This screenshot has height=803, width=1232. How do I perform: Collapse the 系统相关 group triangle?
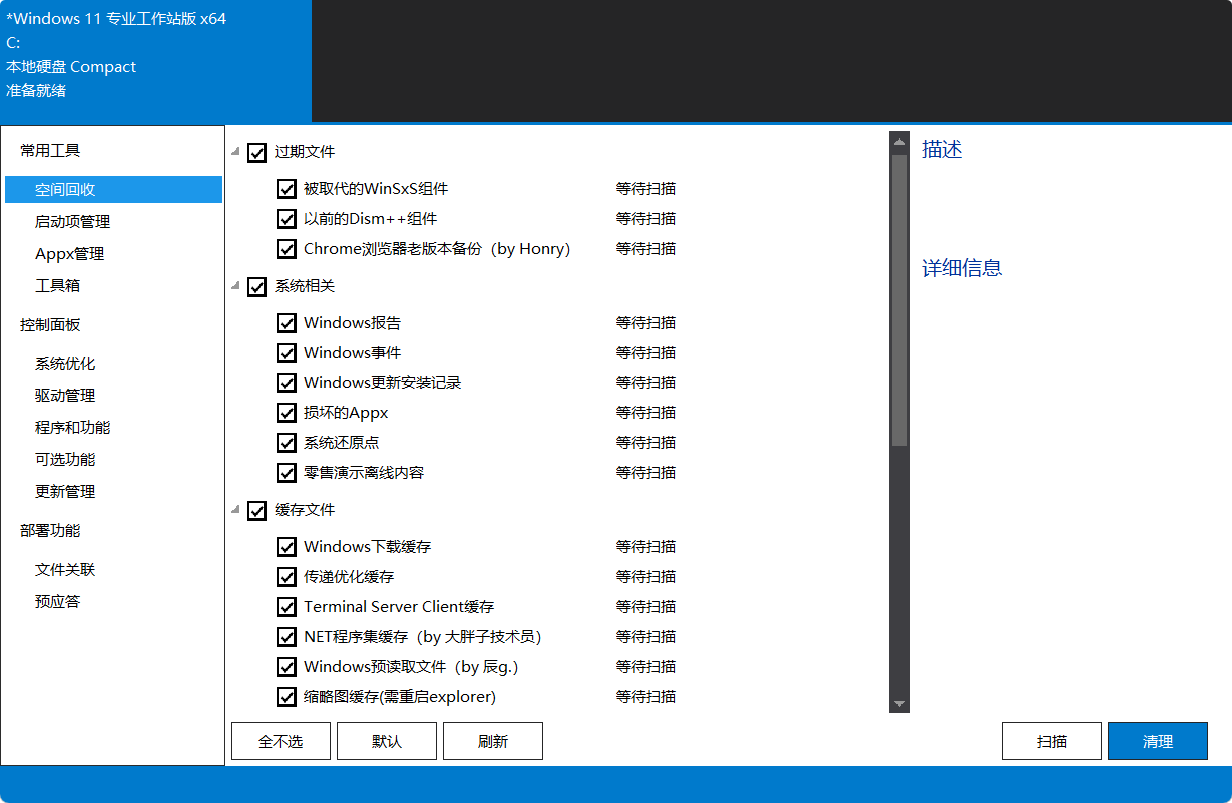click(x=235, y=286)
